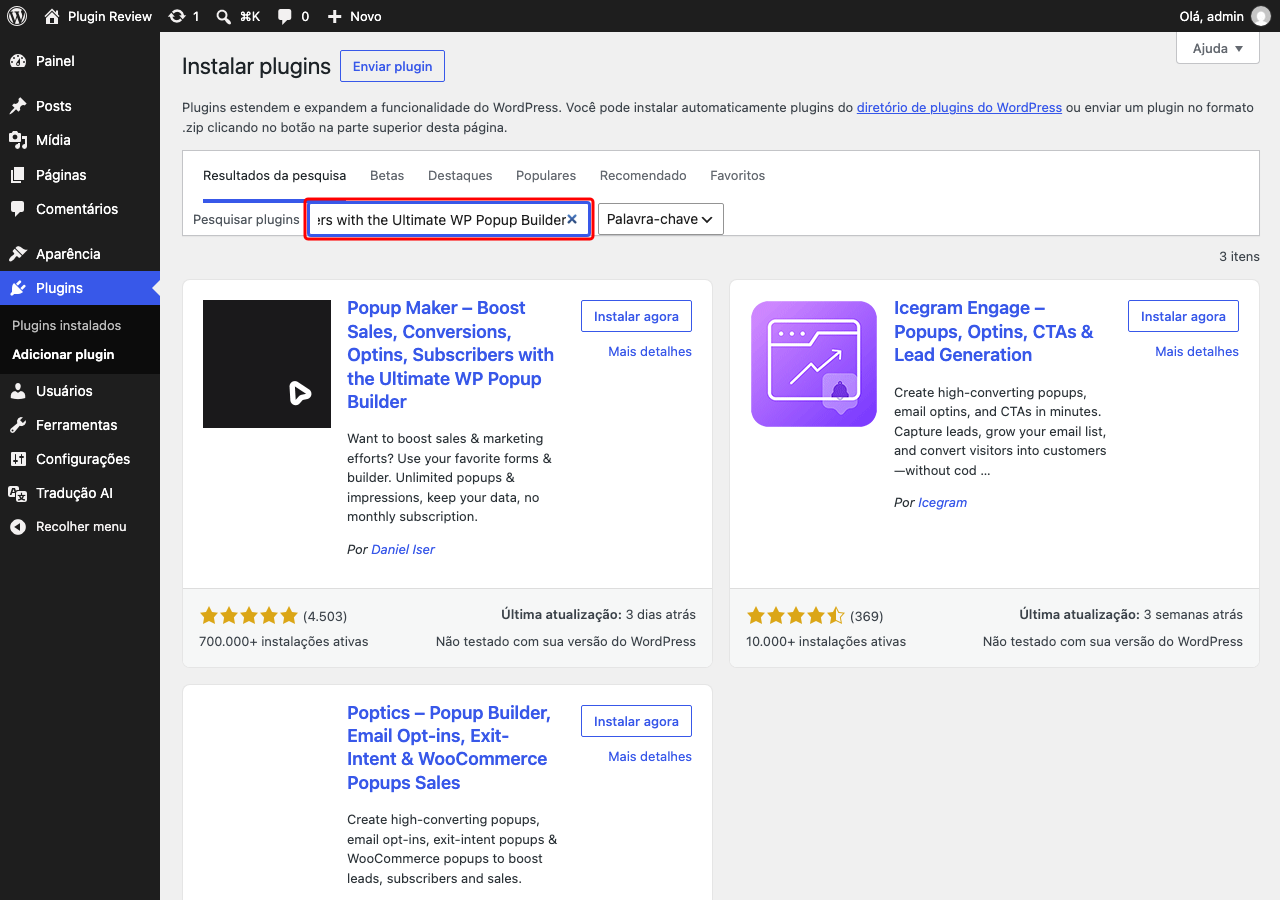
Task: Open the Icegram Engage plugin title link
Action: click(994, 332)
